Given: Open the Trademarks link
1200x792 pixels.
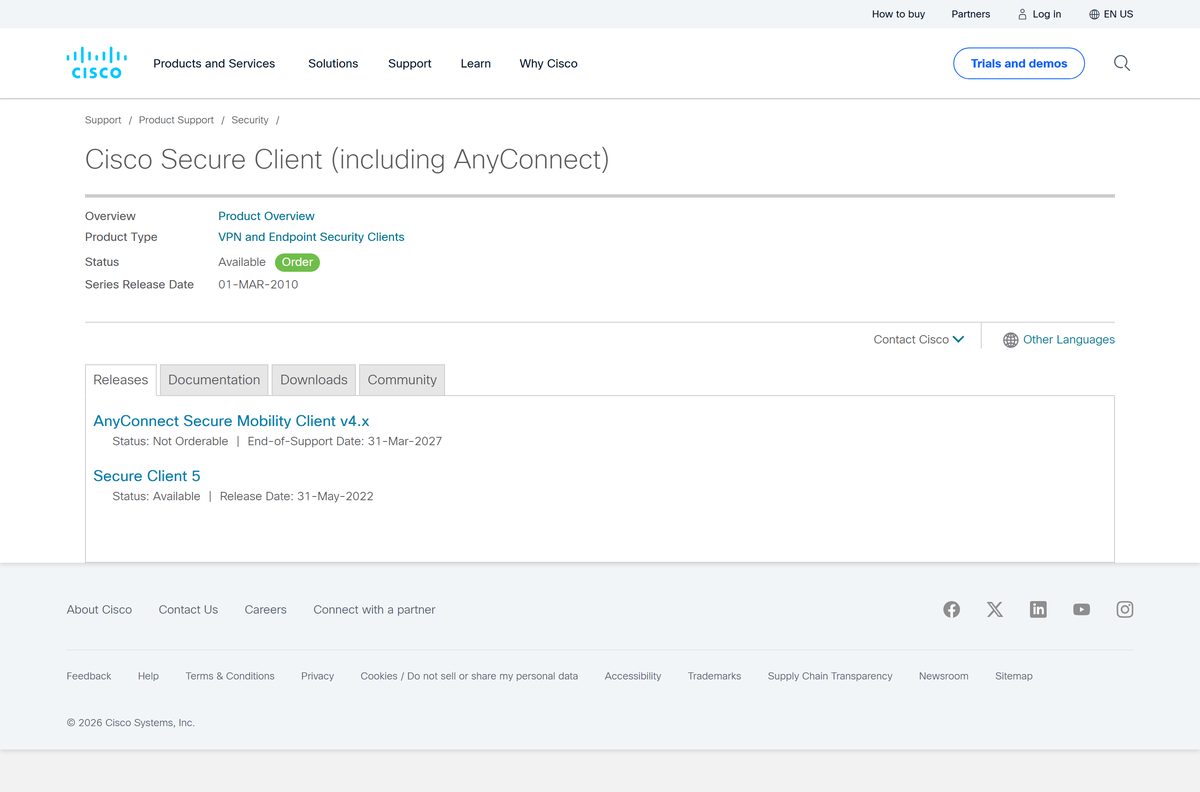Looking at the screenshot, I should (714, 676).
